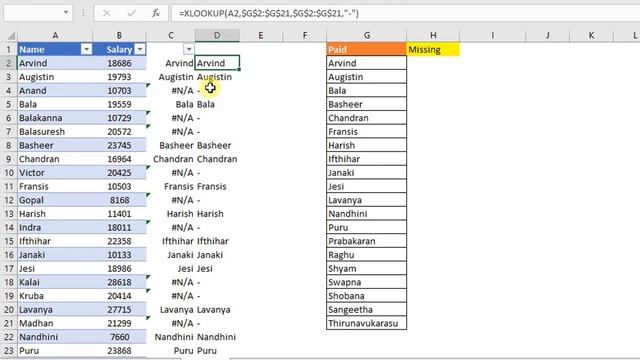Click cell D2 showing Arvind
Viewport: 640px width, 360px height.
click(217, 63)
